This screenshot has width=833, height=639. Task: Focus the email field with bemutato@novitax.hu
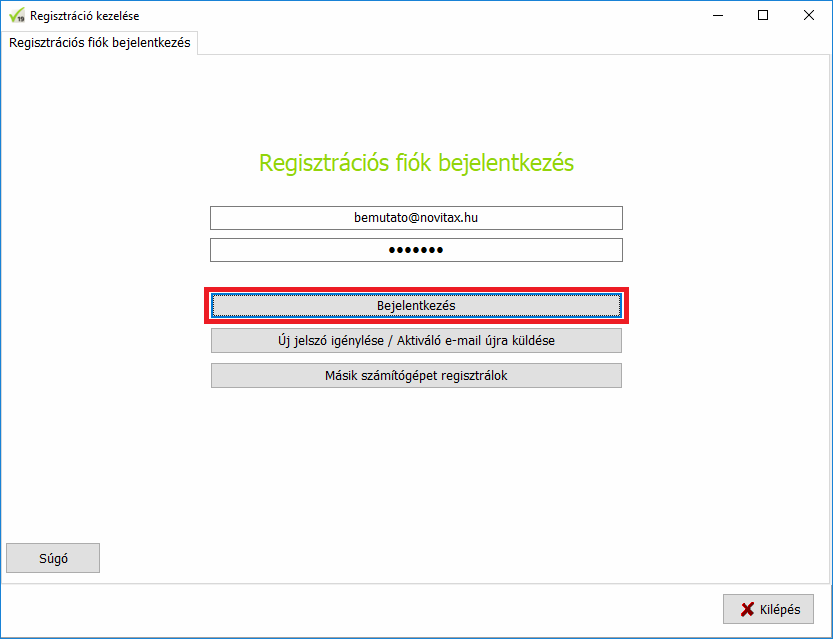(x=416, y=218)
